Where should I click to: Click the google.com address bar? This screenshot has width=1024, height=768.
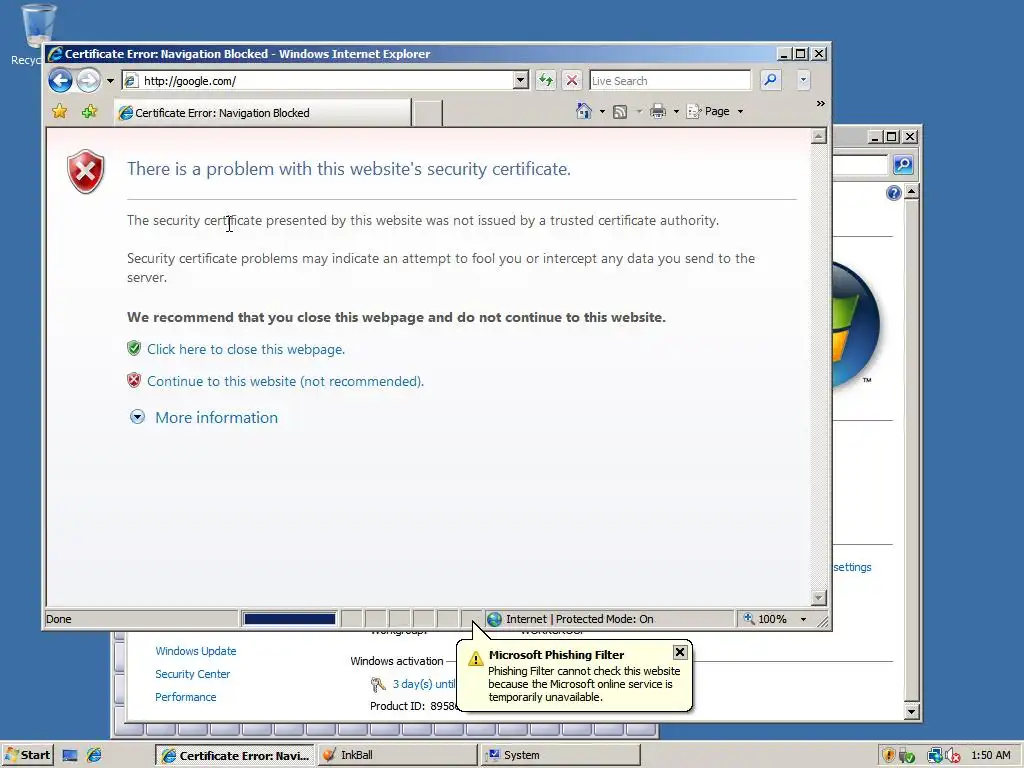click(x=318, y=81)
